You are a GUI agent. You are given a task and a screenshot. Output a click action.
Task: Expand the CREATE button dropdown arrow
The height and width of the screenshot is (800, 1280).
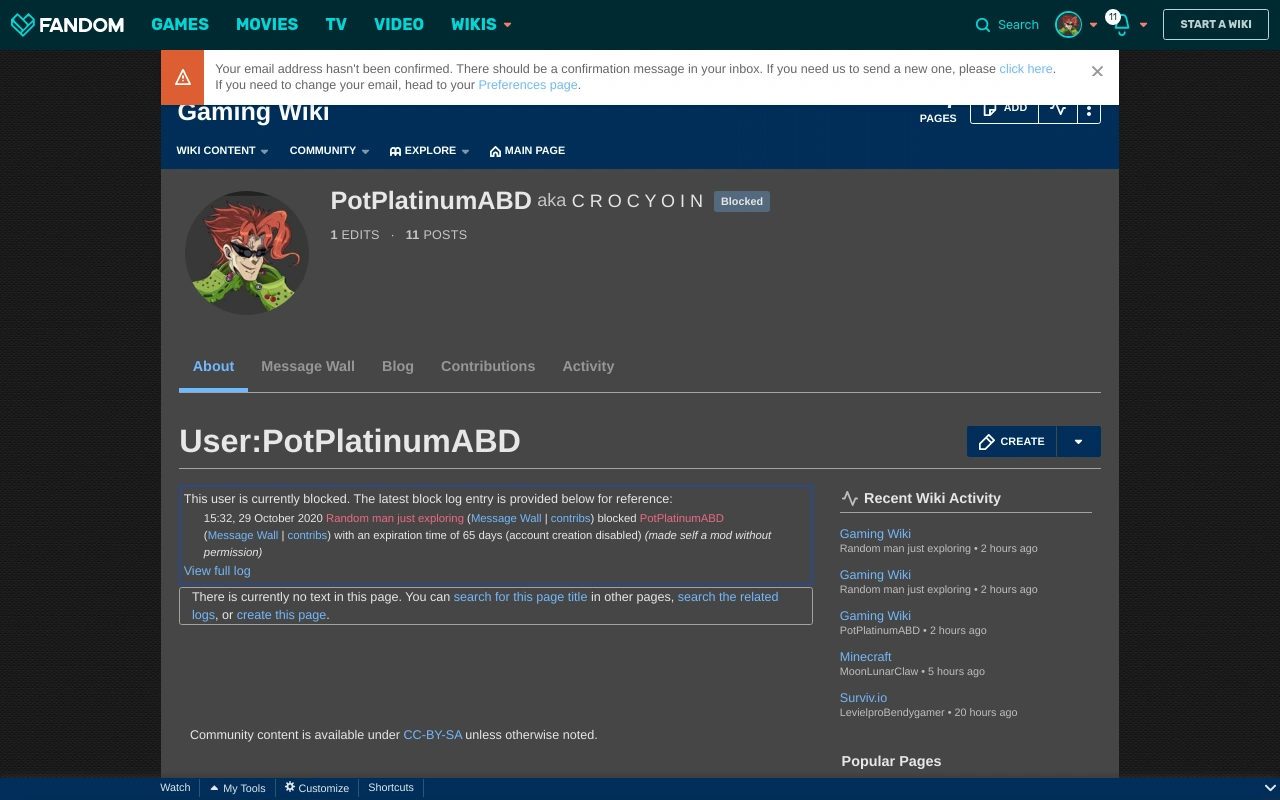(1078, 441)
